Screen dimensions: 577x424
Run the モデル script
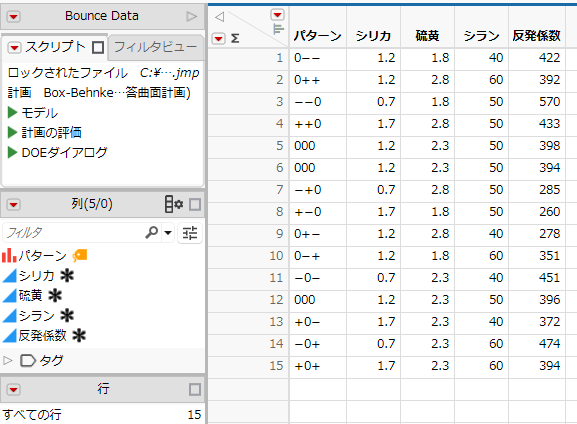coord(13,113)
